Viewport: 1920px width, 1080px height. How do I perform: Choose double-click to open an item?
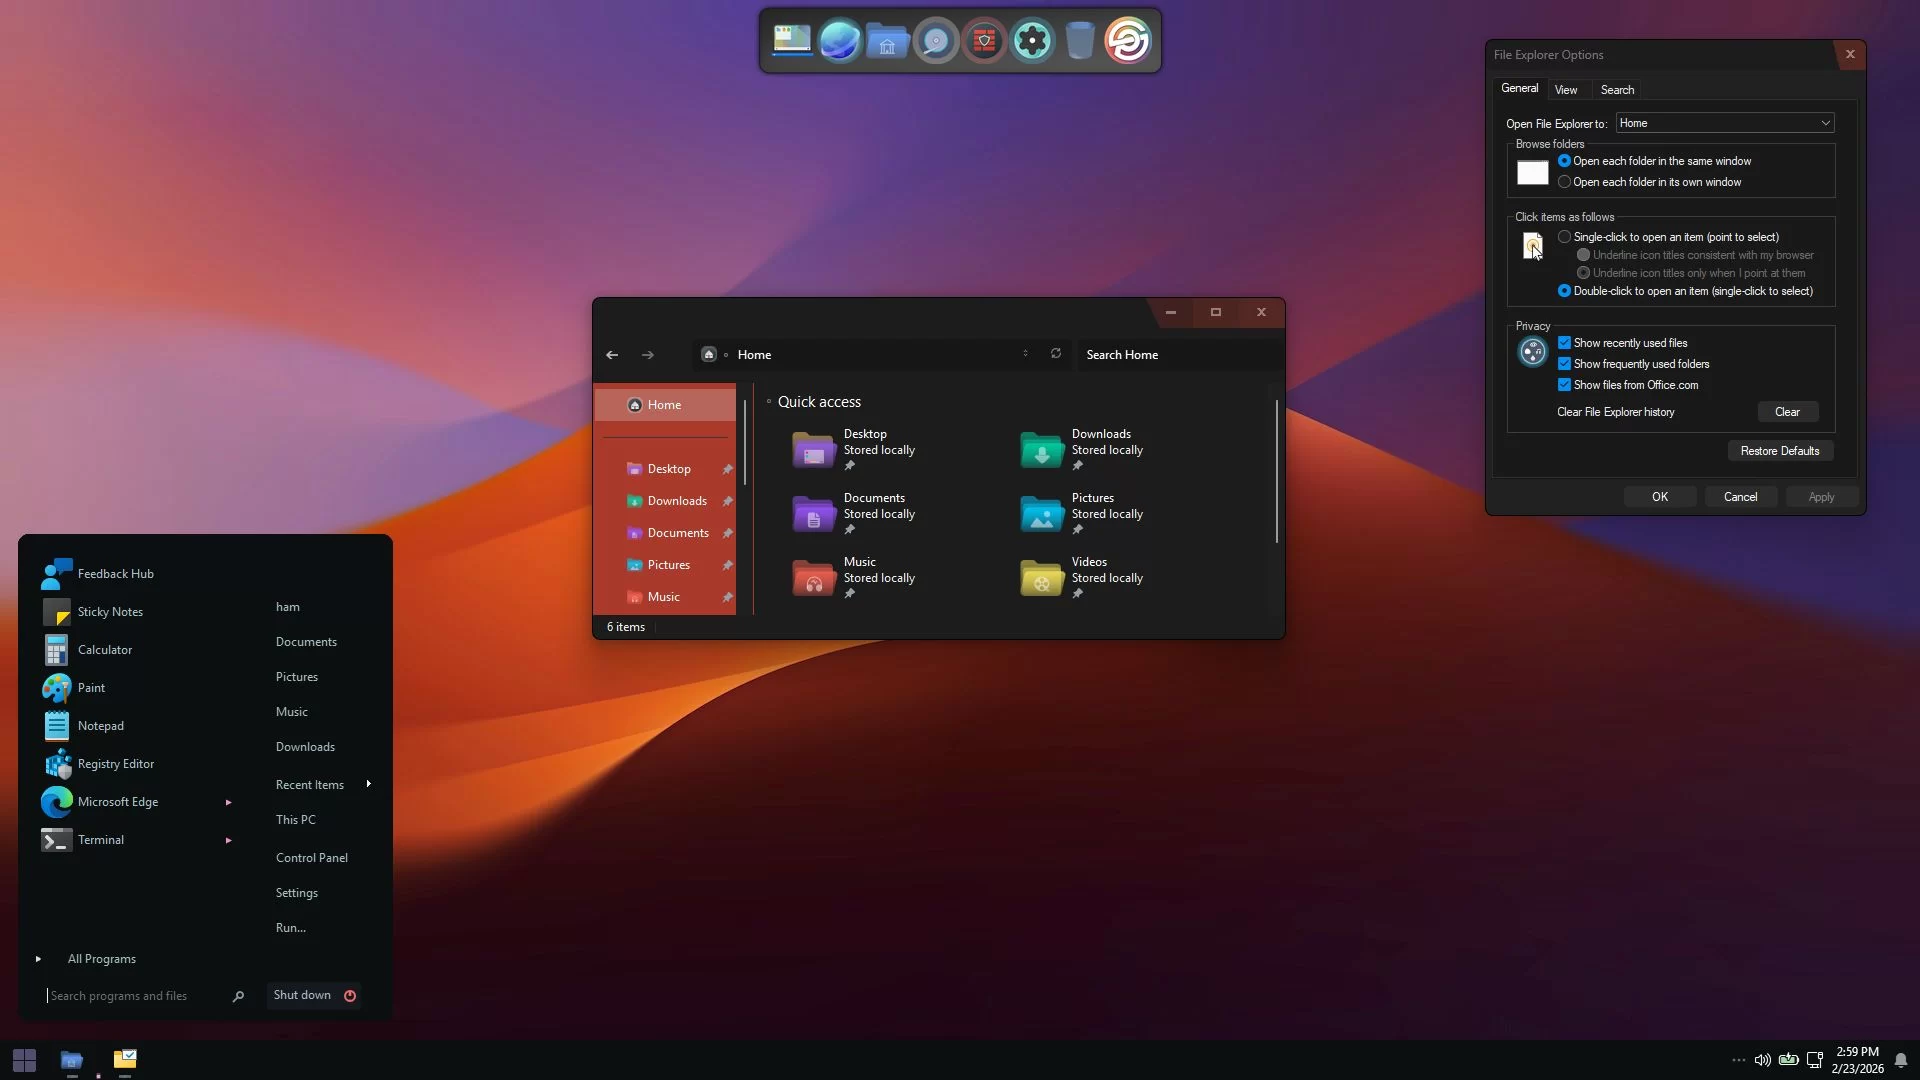1686,291
